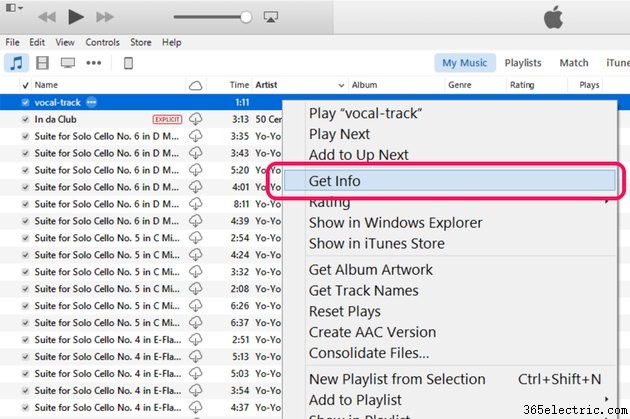Switch to the Playlists tab
This screenshot has height=419, width=630.
point(523,63)
